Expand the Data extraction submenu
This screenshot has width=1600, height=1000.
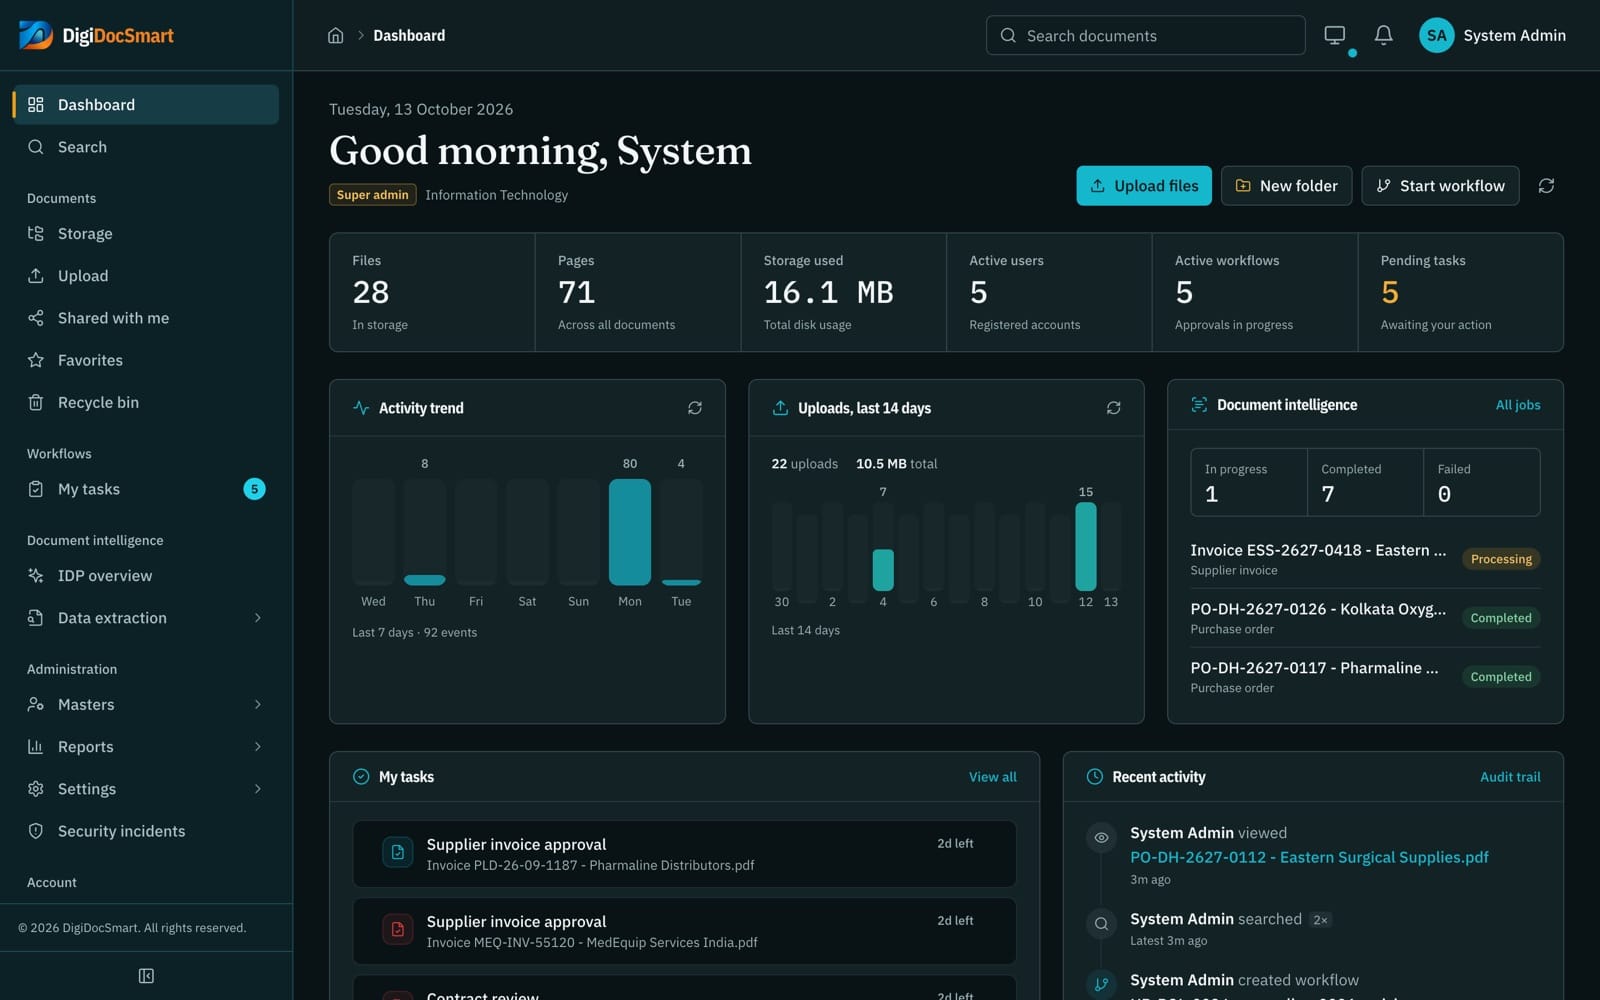coord(258,618)
